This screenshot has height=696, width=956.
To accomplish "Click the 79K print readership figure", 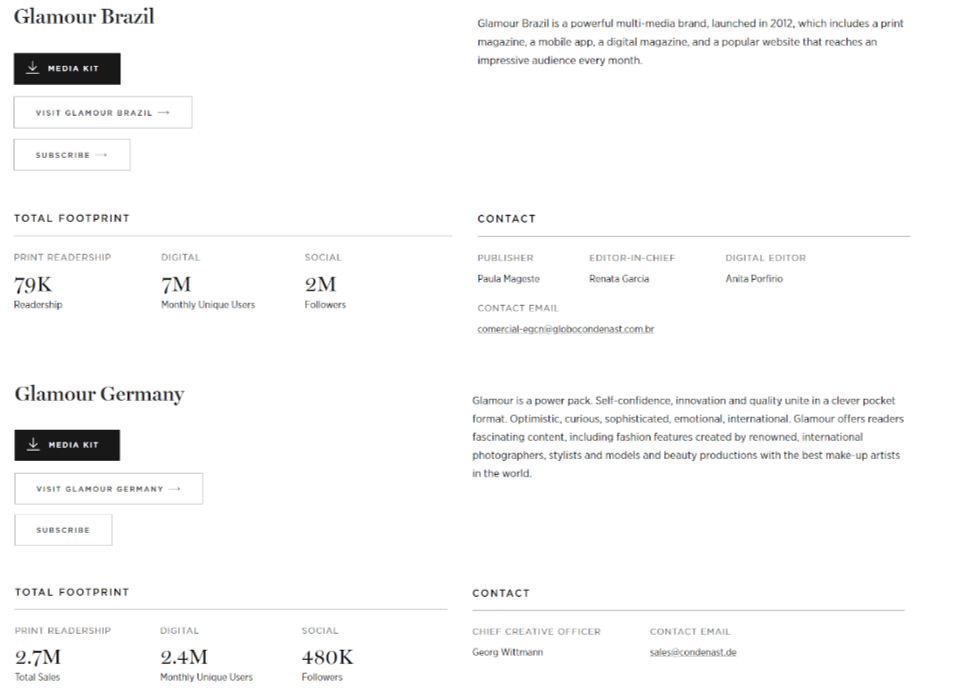I will coord(33,285).
